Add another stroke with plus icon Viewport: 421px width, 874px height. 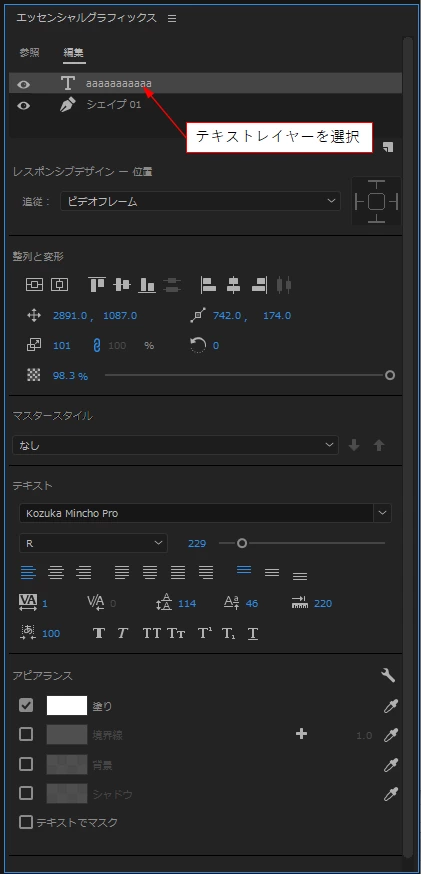[x=301, y=734]
